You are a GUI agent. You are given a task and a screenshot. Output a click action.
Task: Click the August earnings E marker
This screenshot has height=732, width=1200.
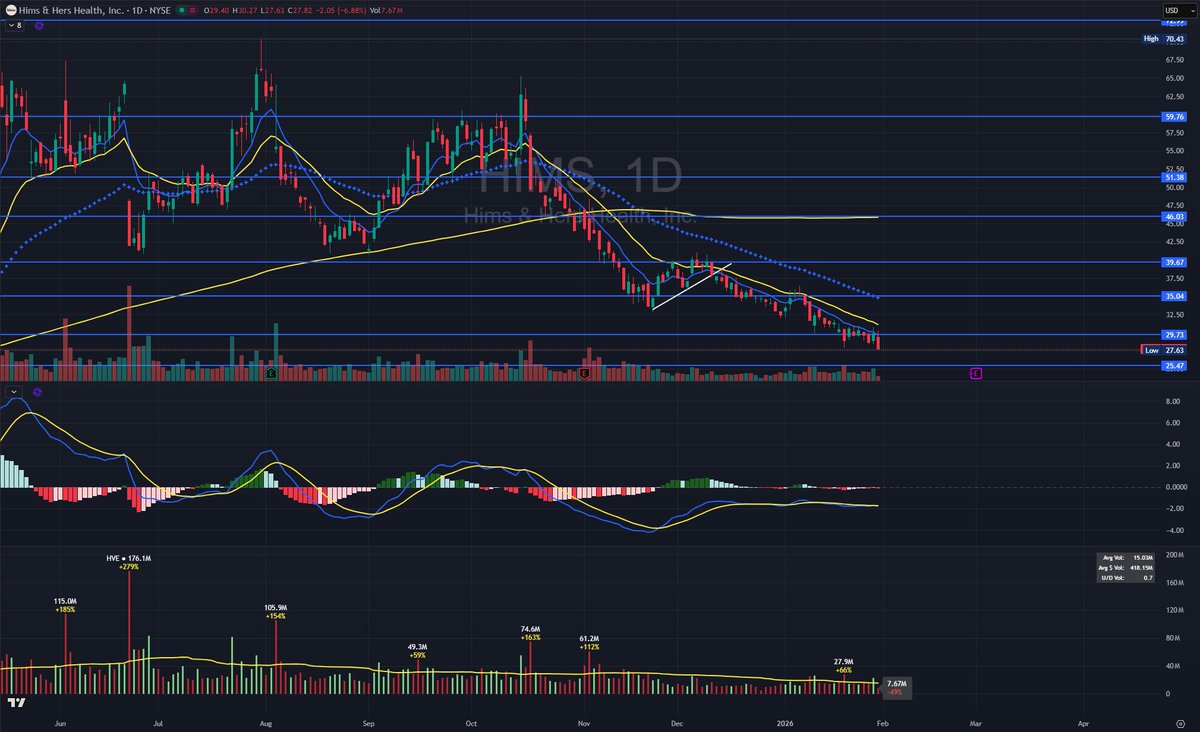pos(272,372)
